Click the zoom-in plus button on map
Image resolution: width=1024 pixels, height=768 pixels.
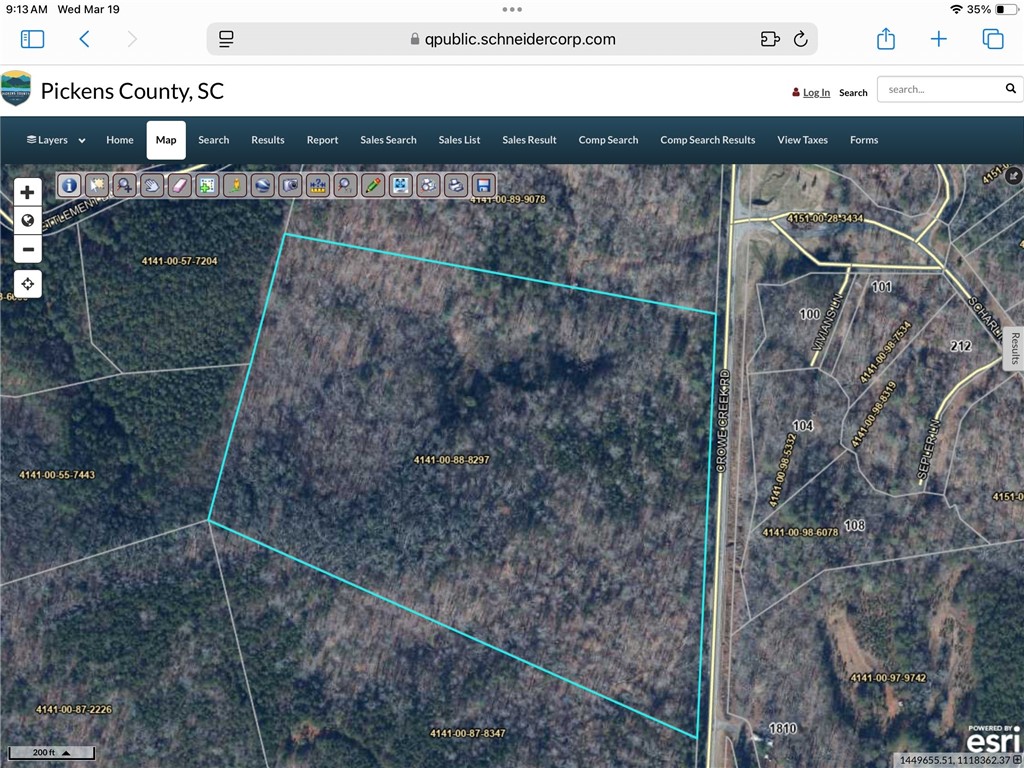click(x=27, y=191)
